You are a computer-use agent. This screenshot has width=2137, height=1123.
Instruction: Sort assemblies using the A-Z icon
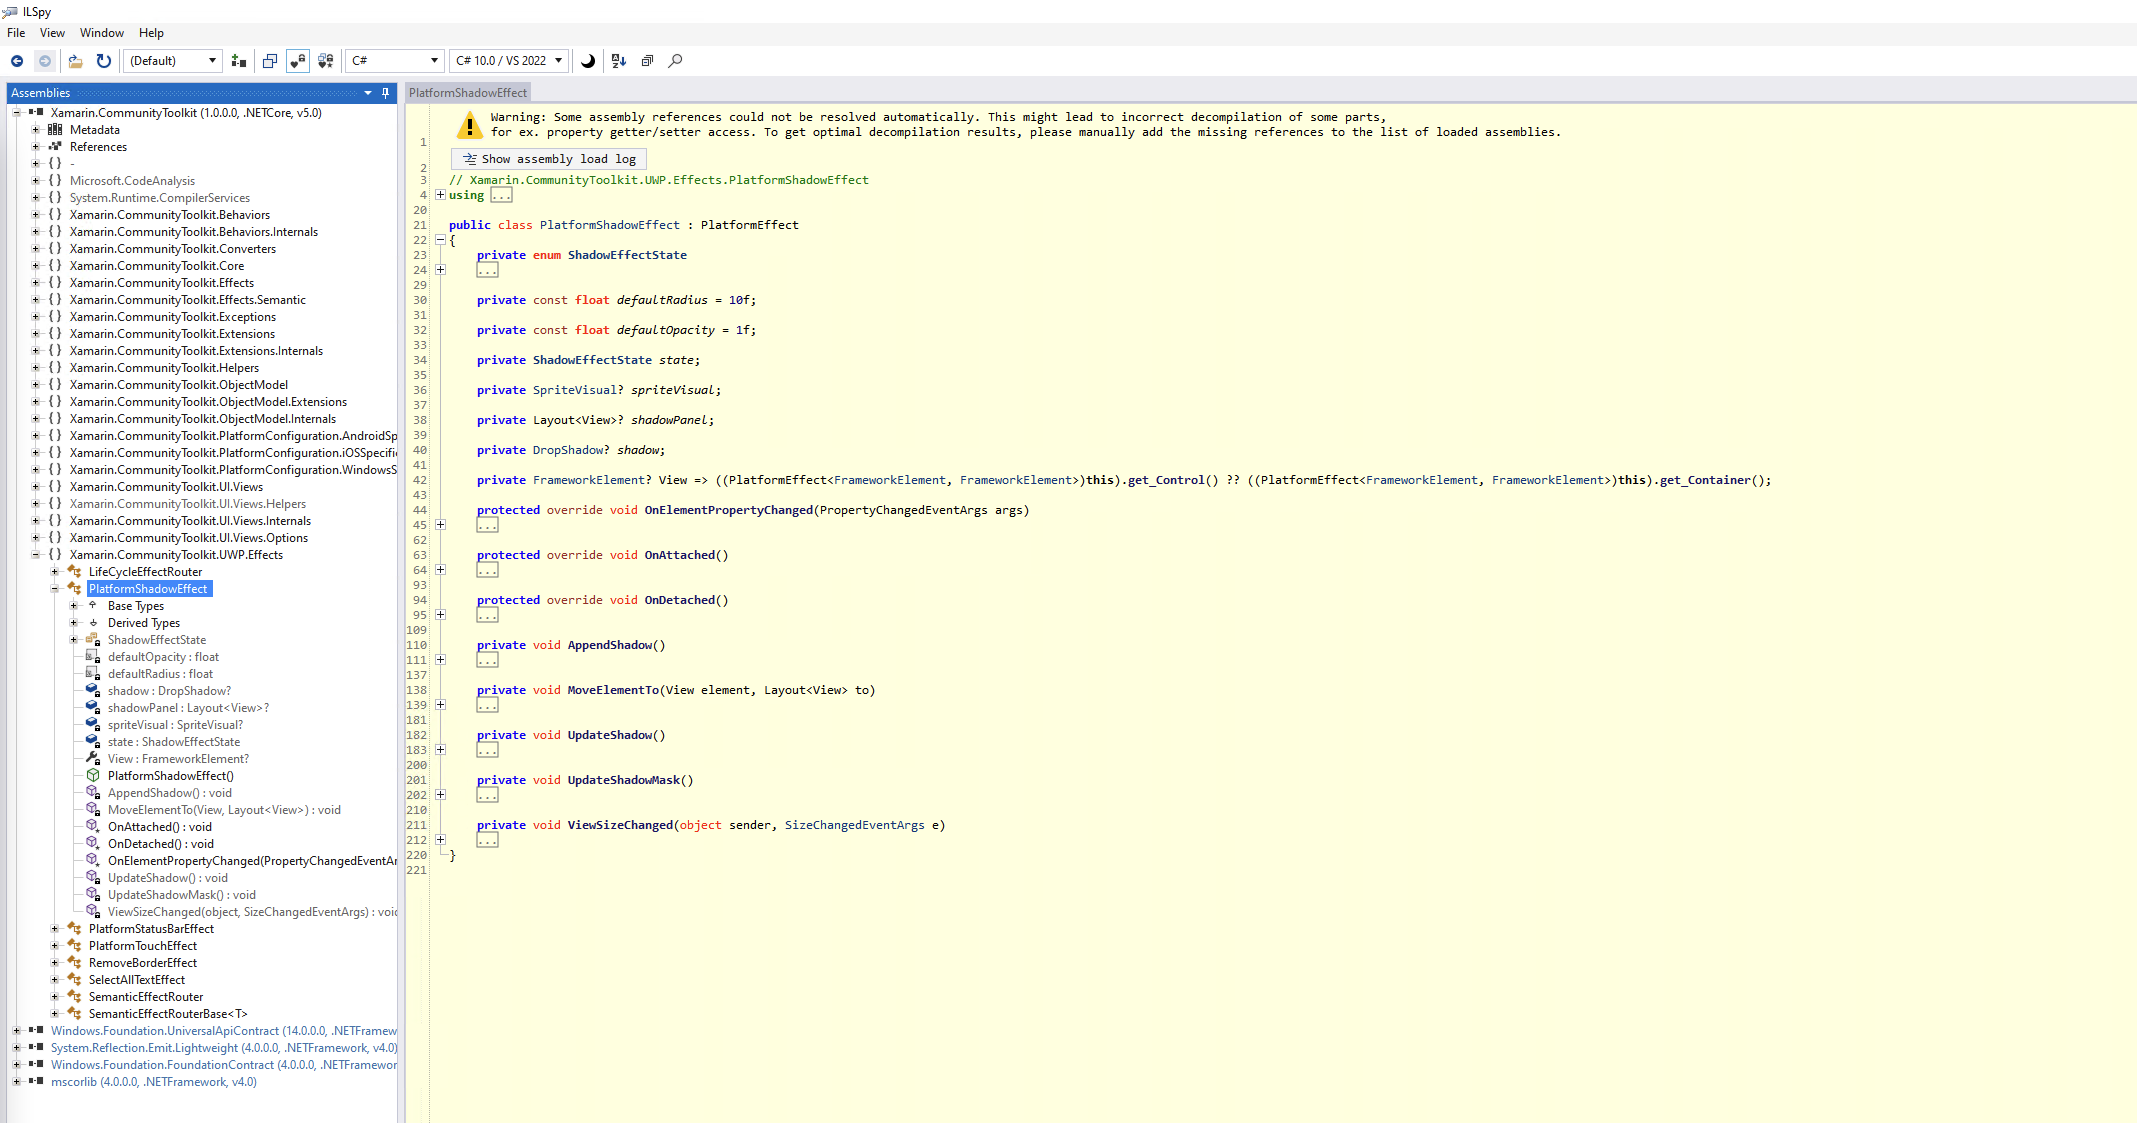coord(618,61)
